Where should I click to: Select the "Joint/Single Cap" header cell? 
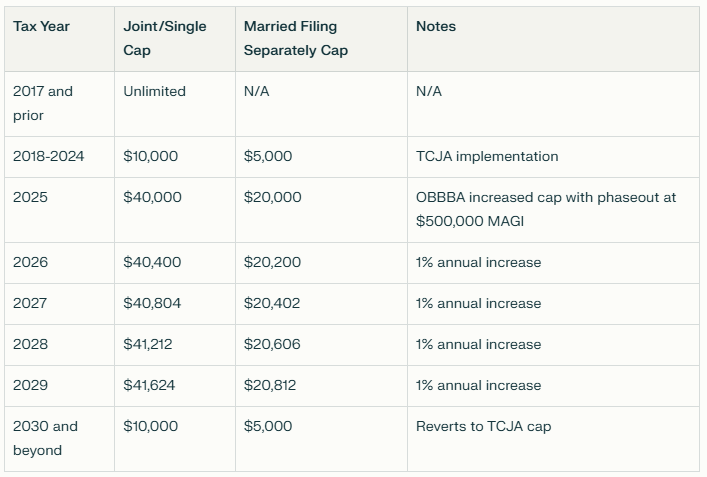[165, 38]
